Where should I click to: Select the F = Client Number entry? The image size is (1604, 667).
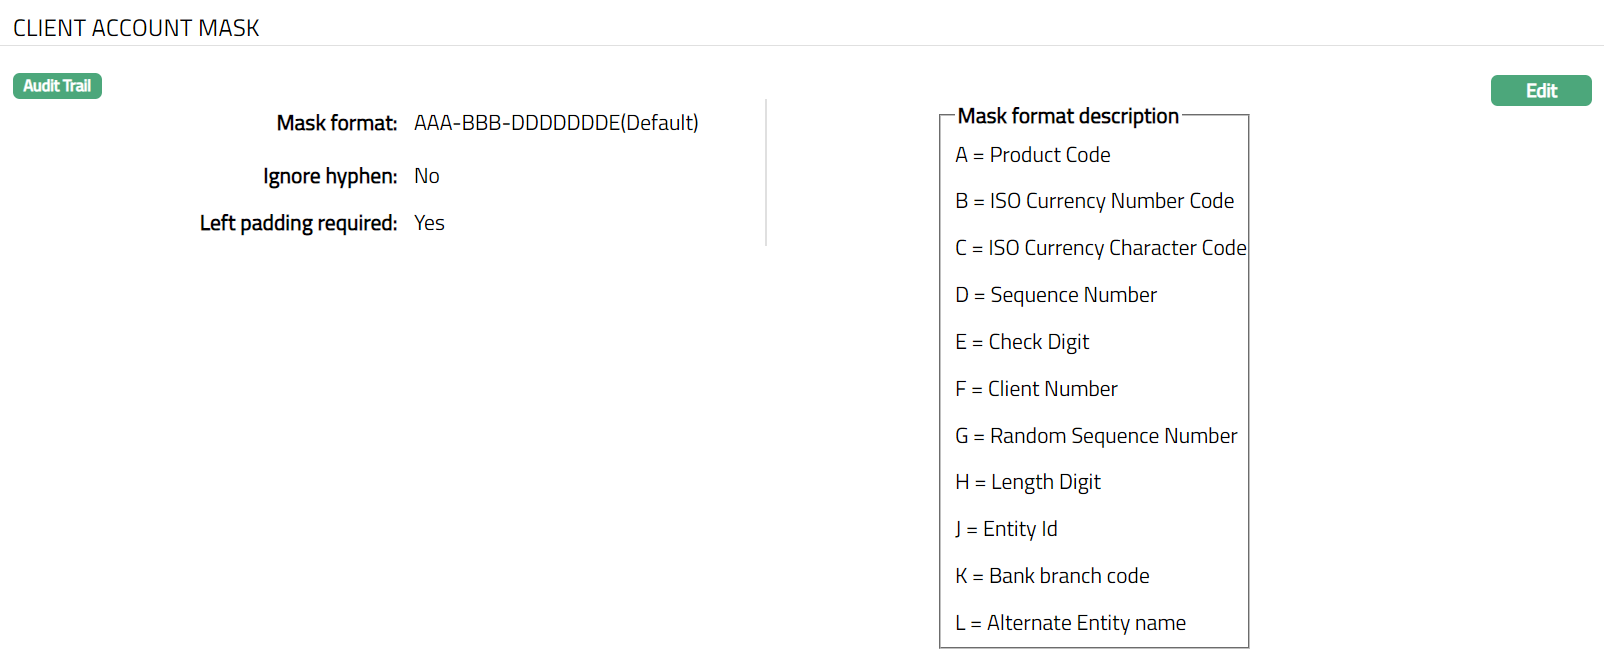[x=1036, y=389]
